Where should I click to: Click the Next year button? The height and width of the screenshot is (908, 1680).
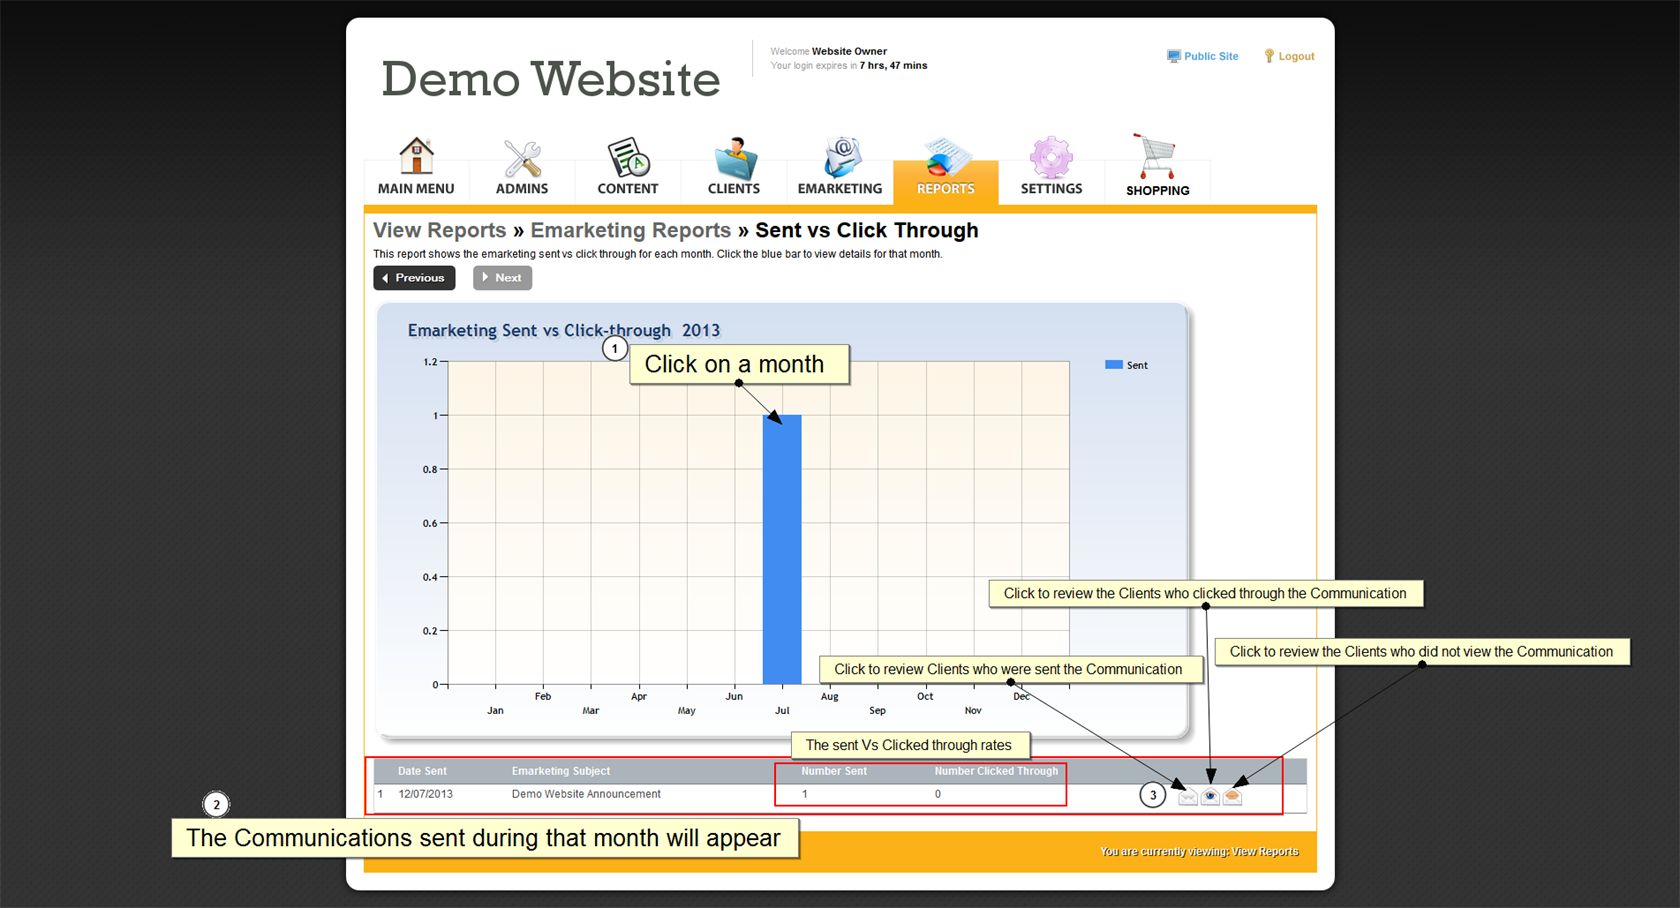(x=502, y=278)
